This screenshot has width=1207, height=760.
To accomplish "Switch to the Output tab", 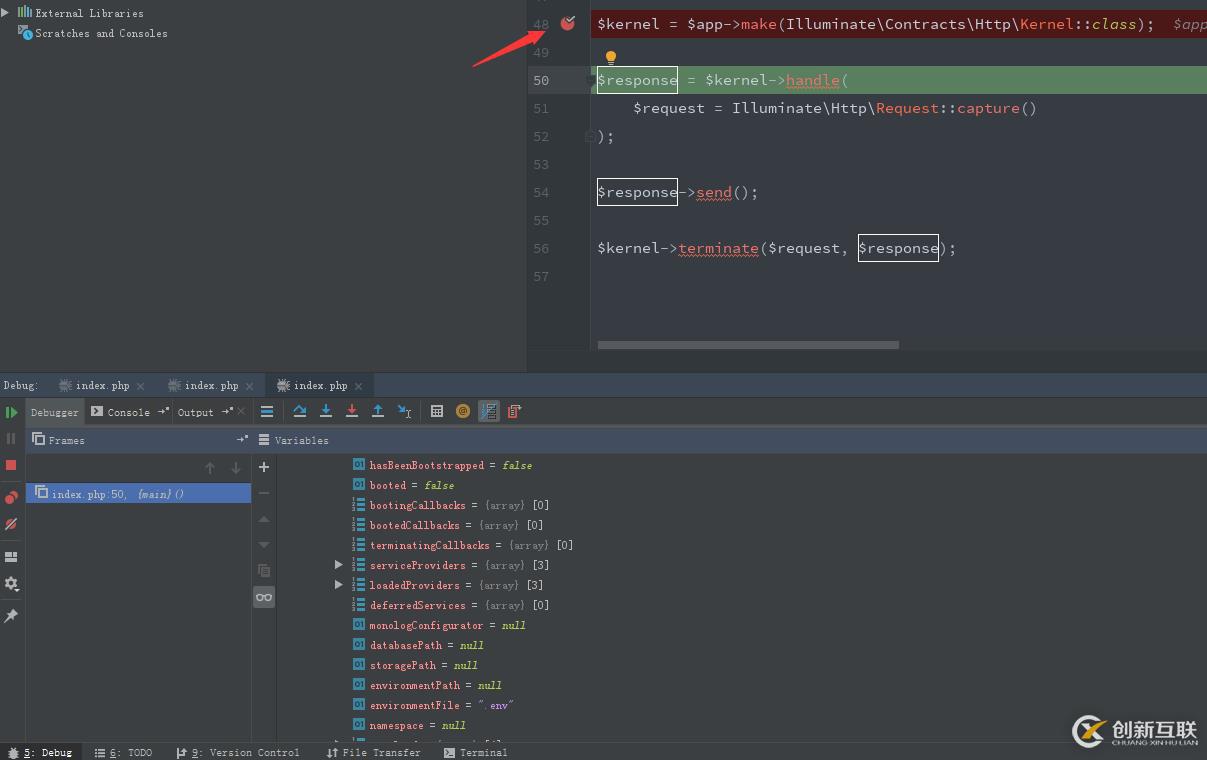I will 195,412.
